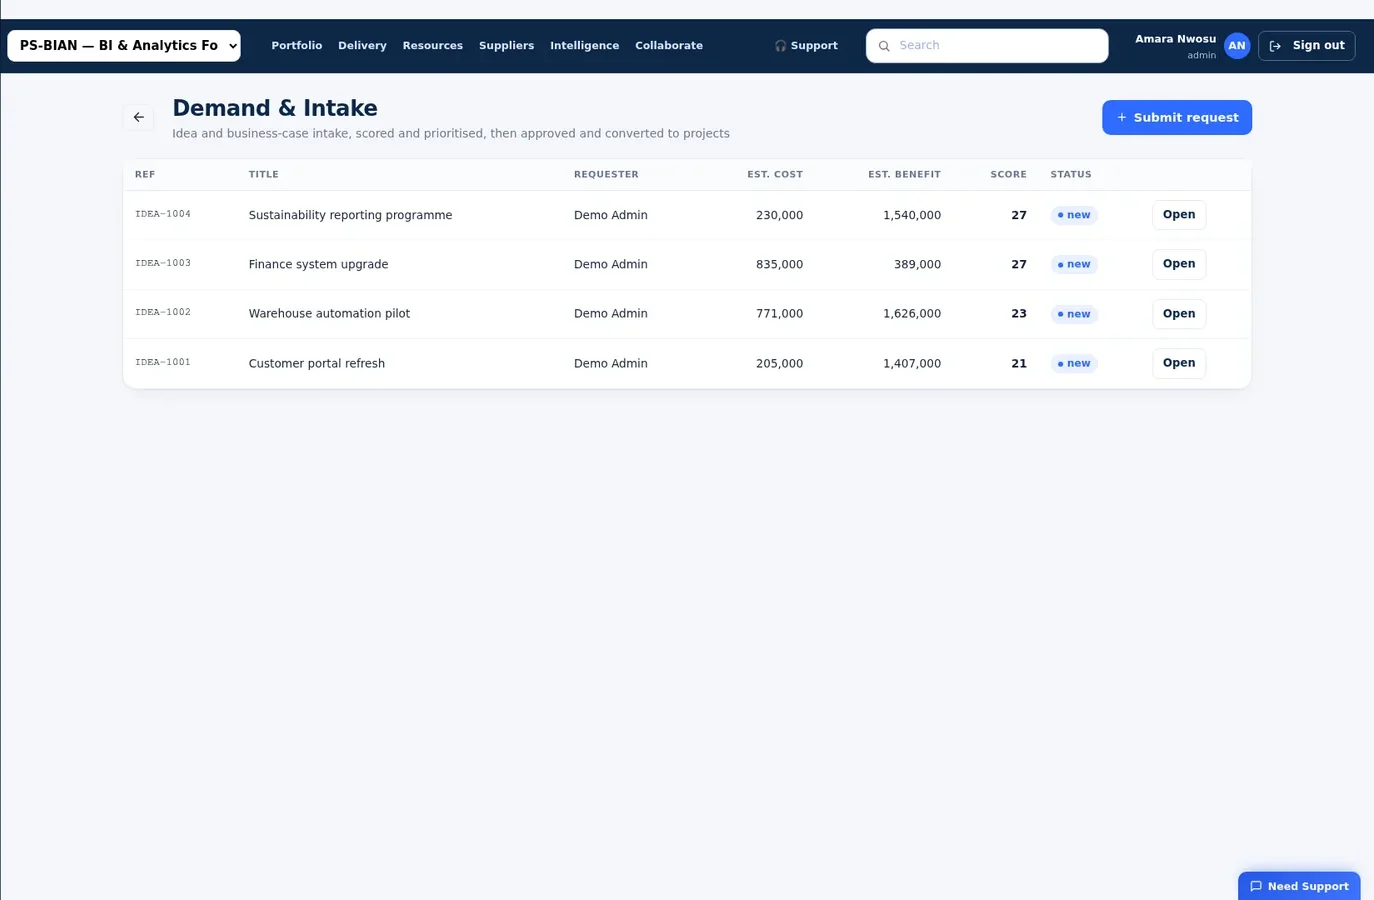
Task: Click the title Sustainability reporting programme
Action: pyautogui.click(x=350, y=215)
